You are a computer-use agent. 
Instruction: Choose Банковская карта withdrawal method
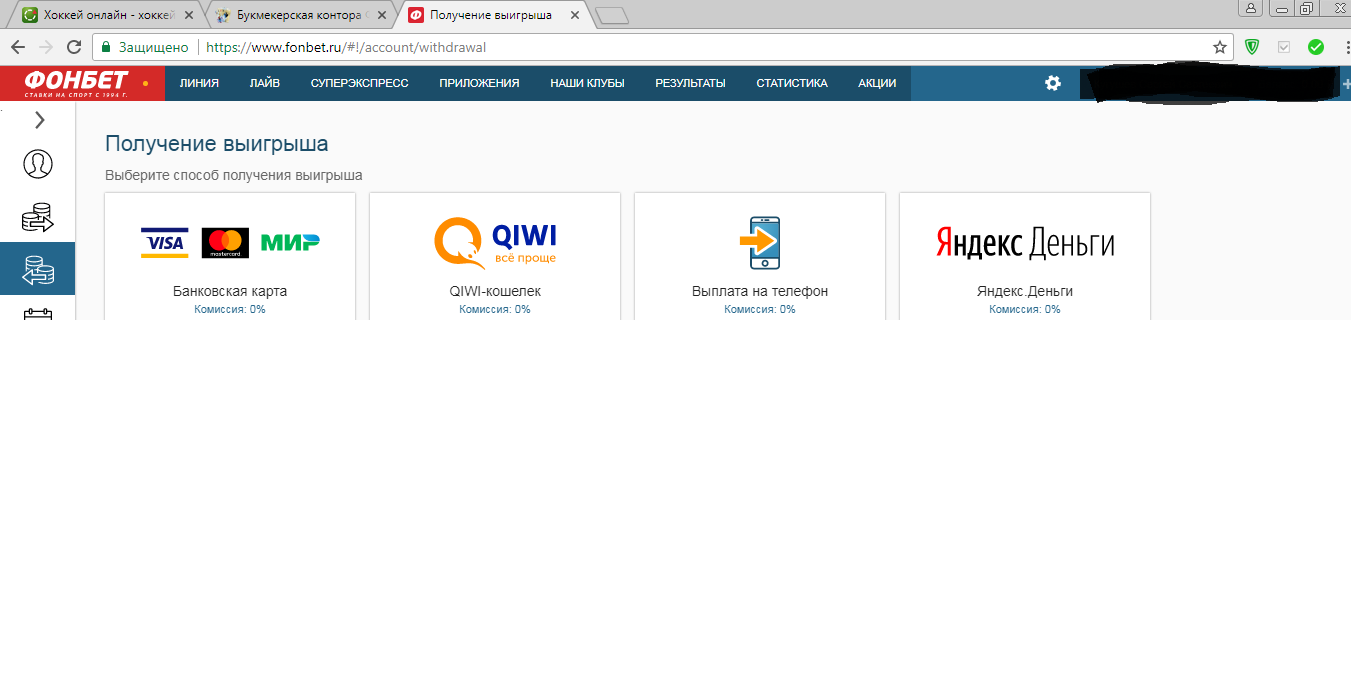[230, 257]
